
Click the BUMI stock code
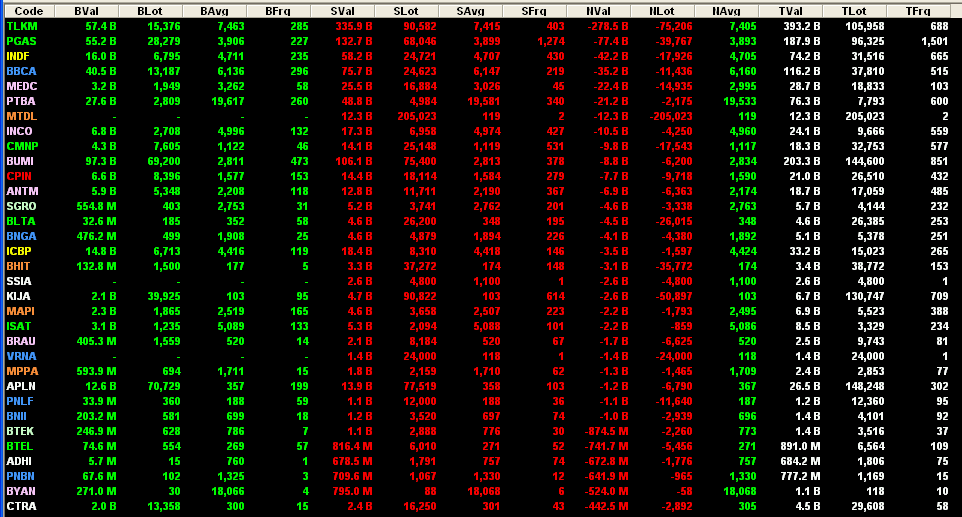click(x=20, y=161)
